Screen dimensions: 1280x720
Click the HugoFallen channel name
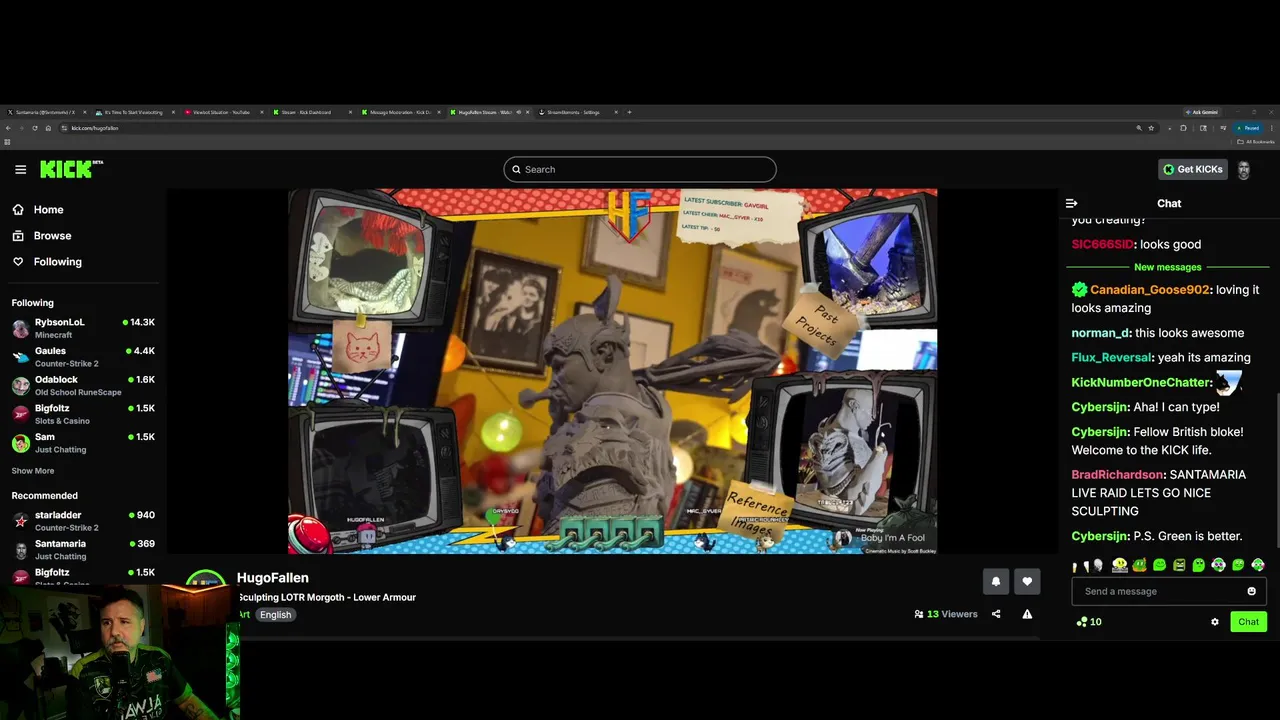coord(273,578)
